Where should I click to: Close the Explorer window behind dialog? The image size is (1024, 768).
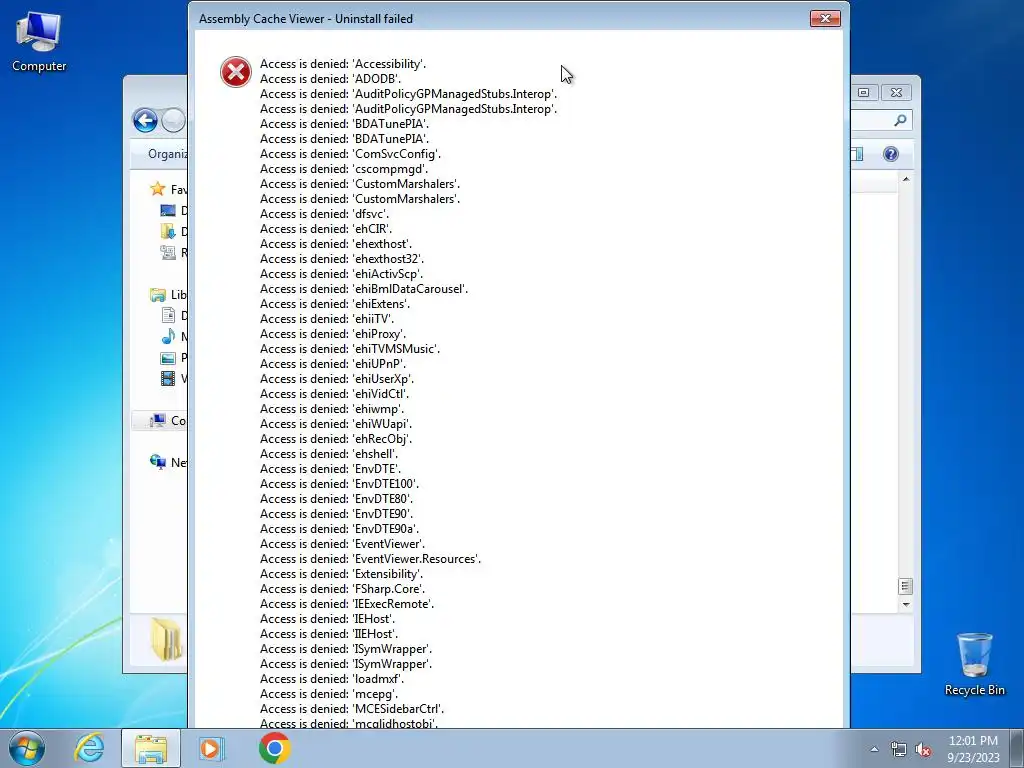pyautogui.click(x=896, y=93)
